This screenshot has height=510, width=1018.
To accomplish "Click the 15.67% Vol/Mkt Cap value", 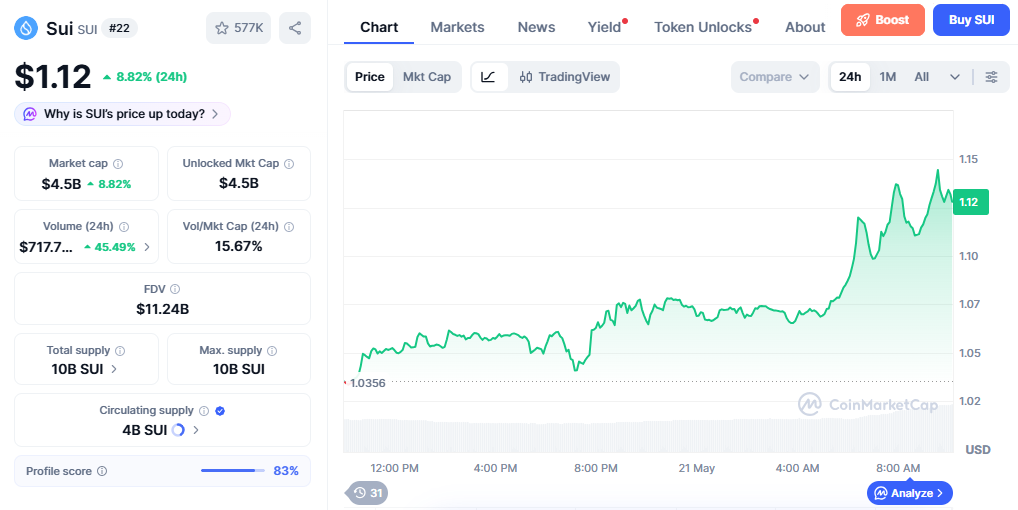I will pos(238,246).
